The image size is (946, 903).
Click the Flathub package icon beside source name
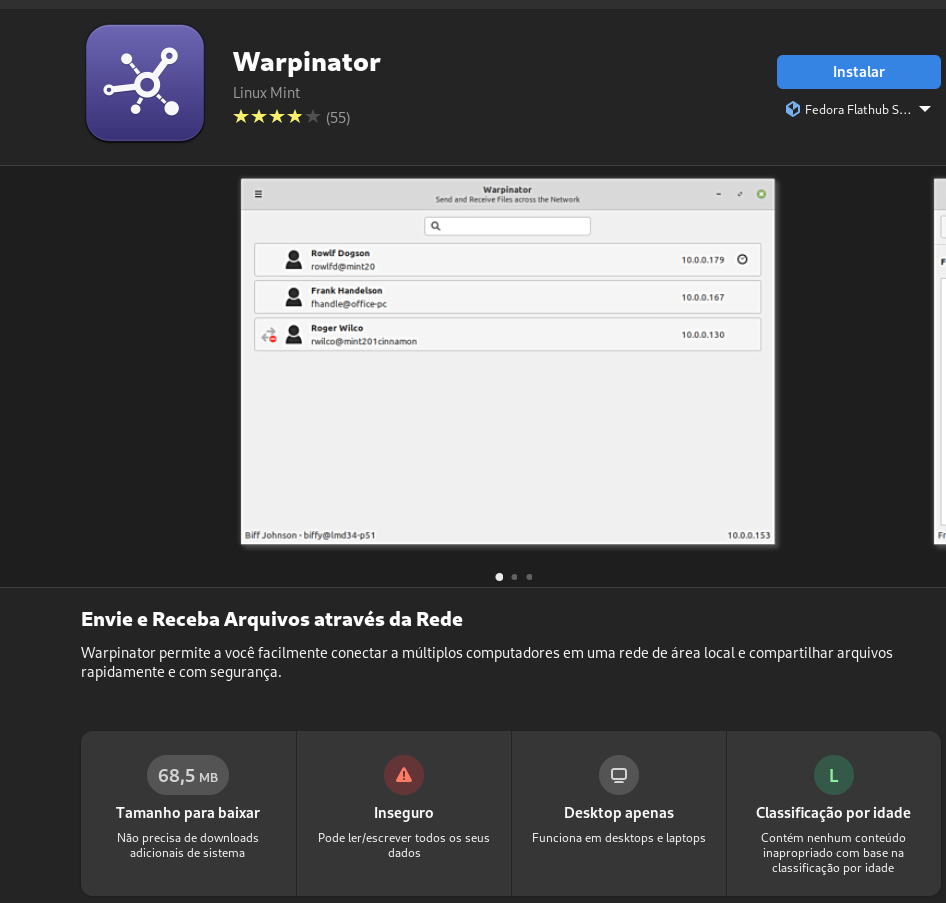coord(792,109)
